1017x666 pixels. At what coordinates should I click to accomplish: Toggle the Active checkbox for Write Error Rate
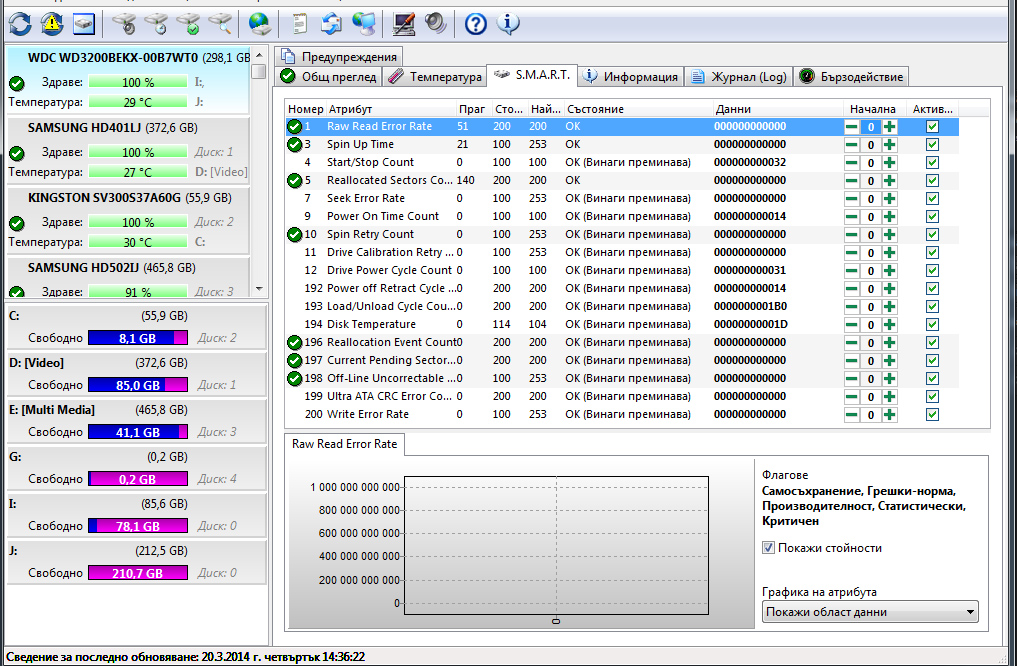(932, 414)
